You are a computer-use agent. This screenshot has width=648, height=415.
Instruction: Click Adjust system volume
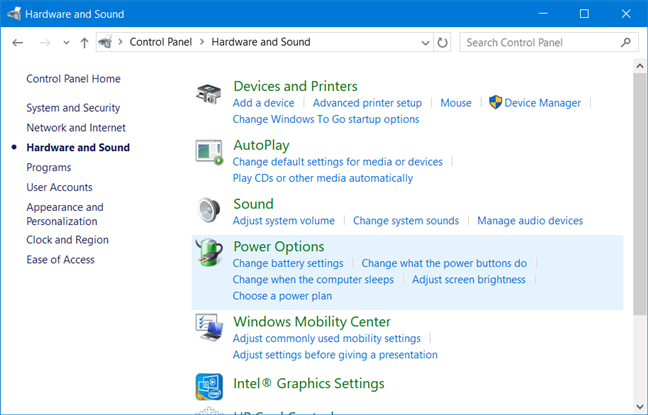coord(284,221)
